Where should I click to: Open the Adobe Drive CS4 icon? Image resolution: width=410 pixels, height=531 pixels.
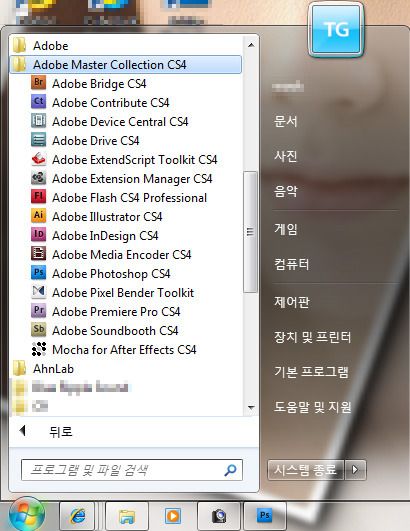(38, 140)
